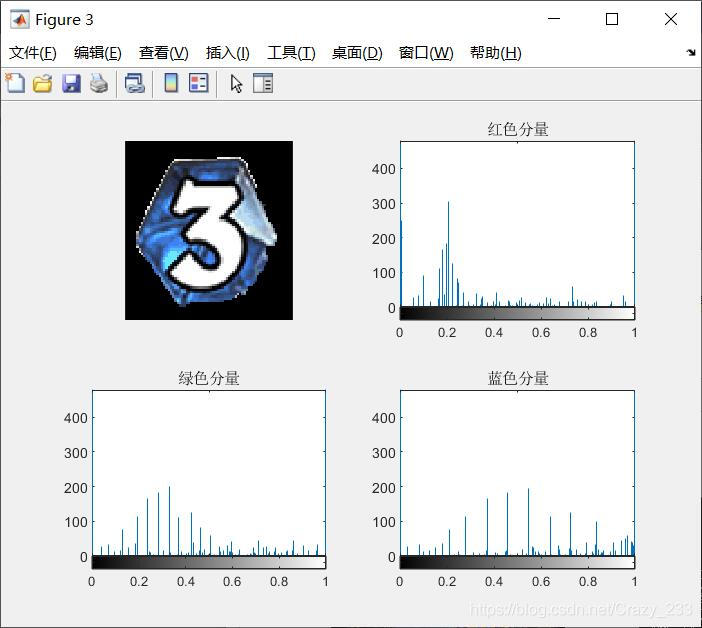
Task: Click the tallest peak in blue histogram
Action: (528, 522)
